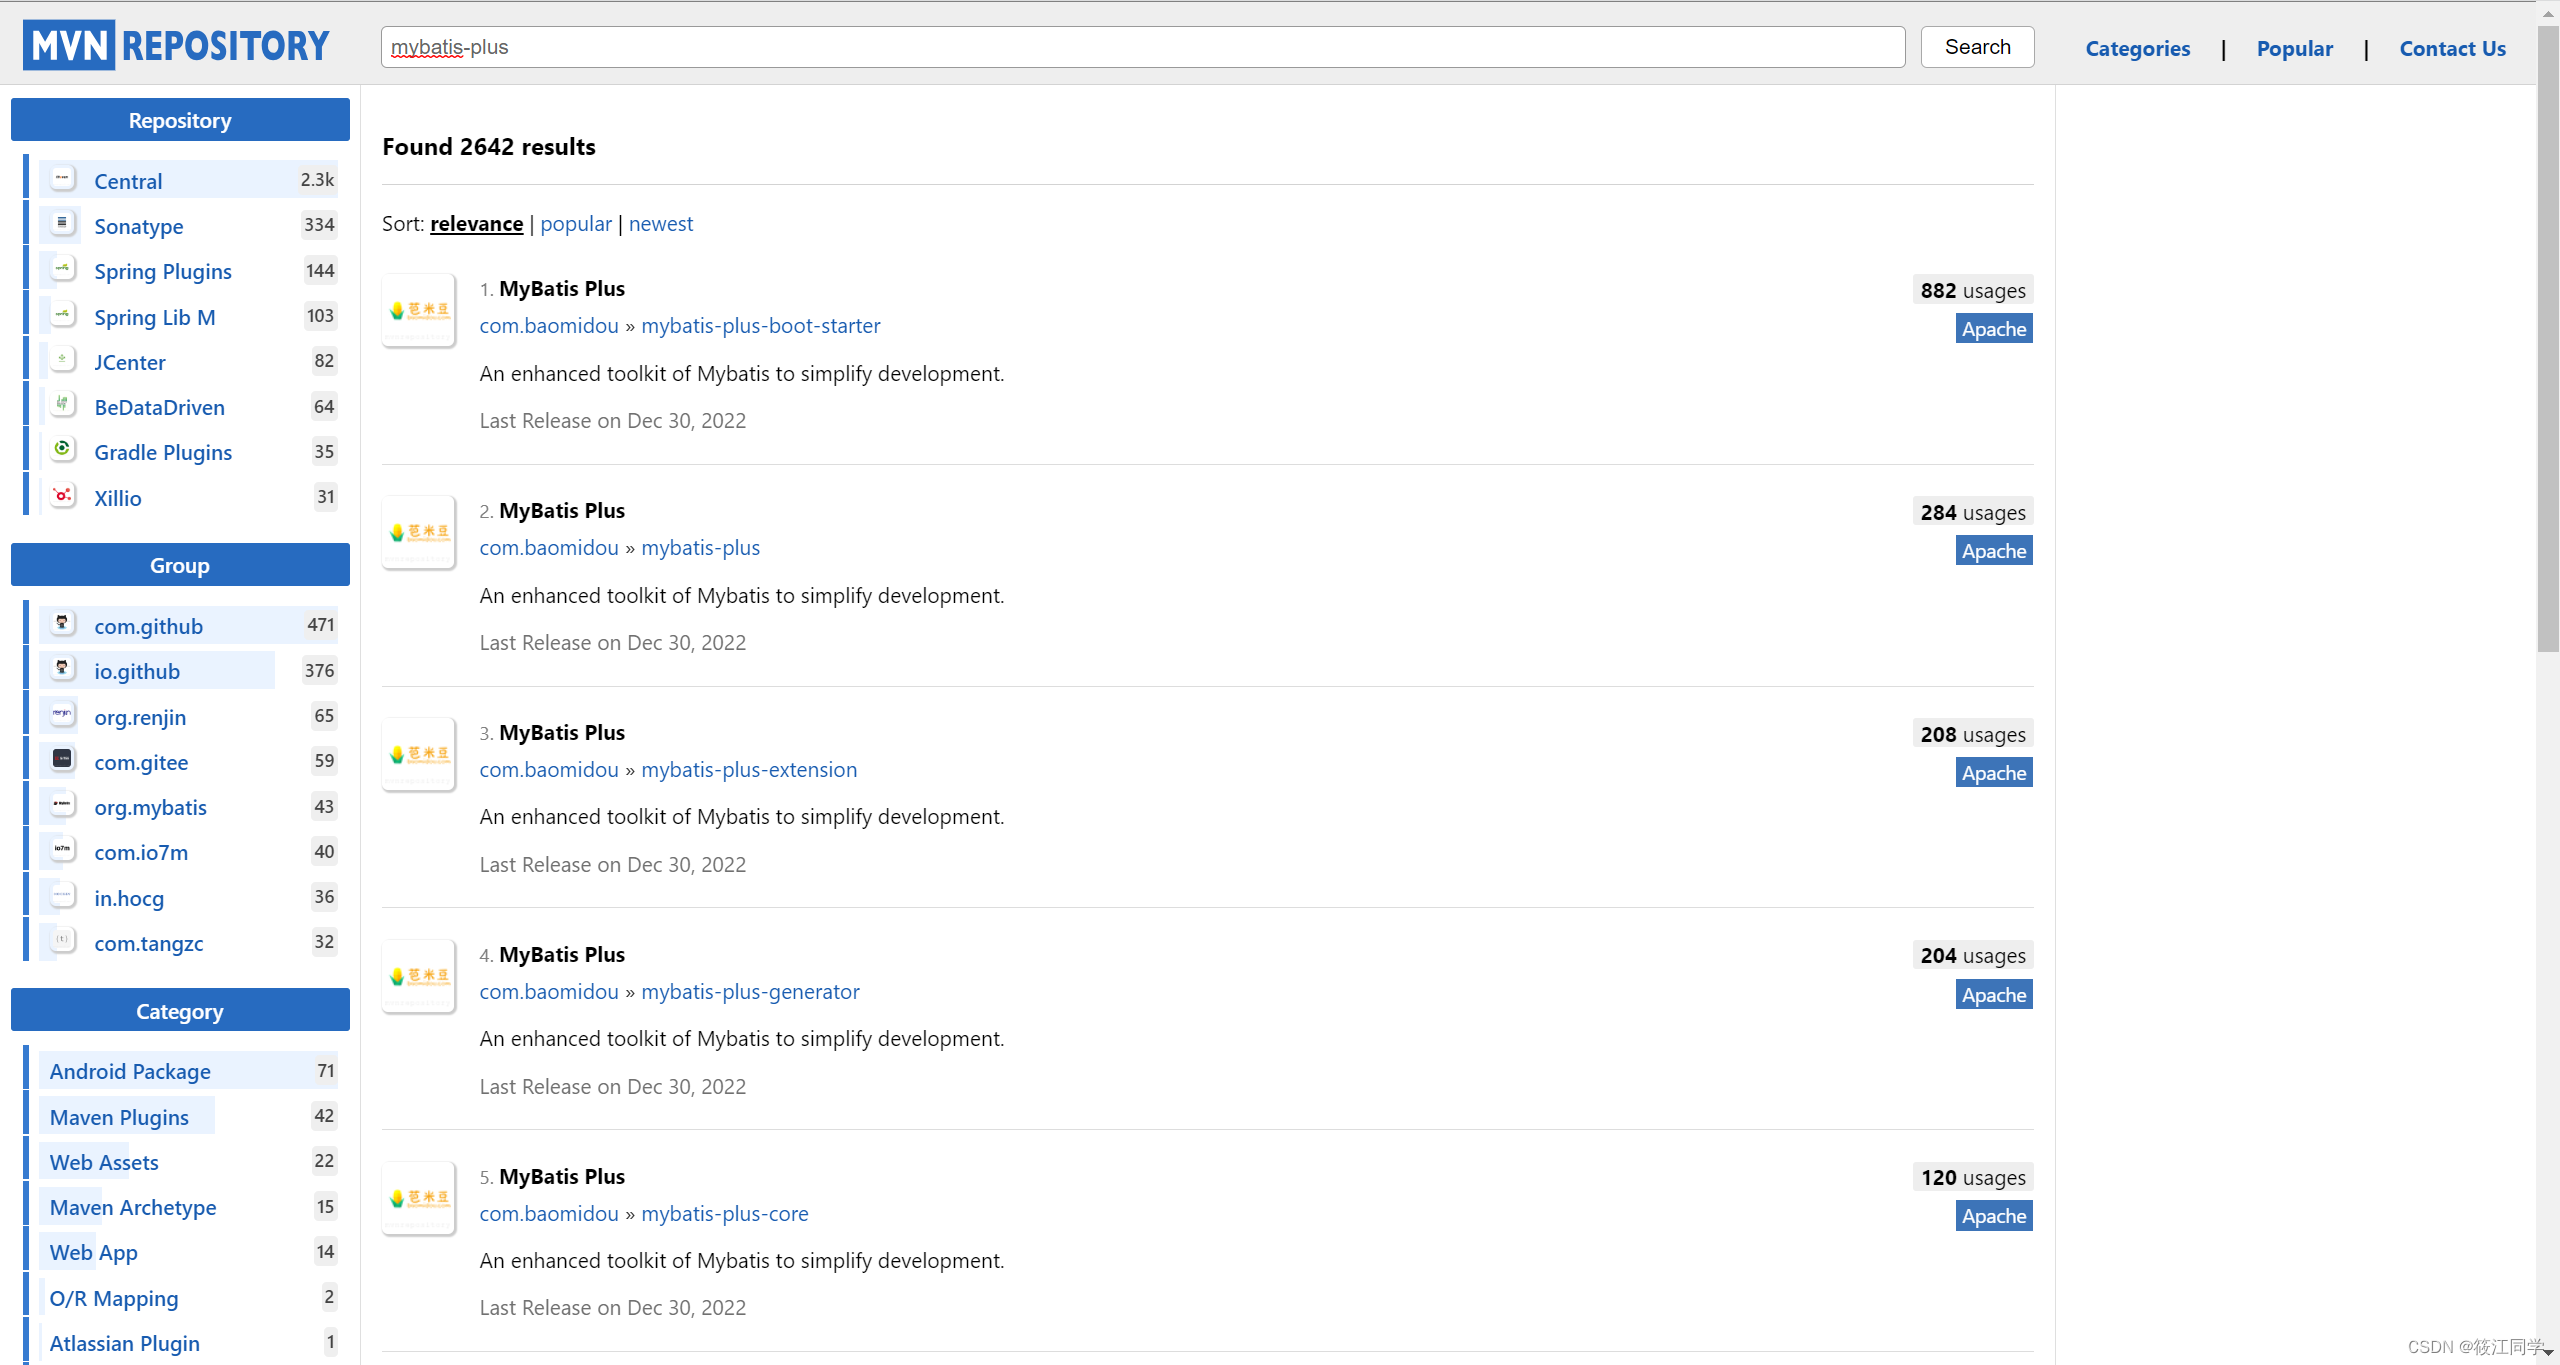Filter by Spring Plugins repository
This screenshot has height=1365, width=2560.
pyautogui.click(x=163, y=271)
